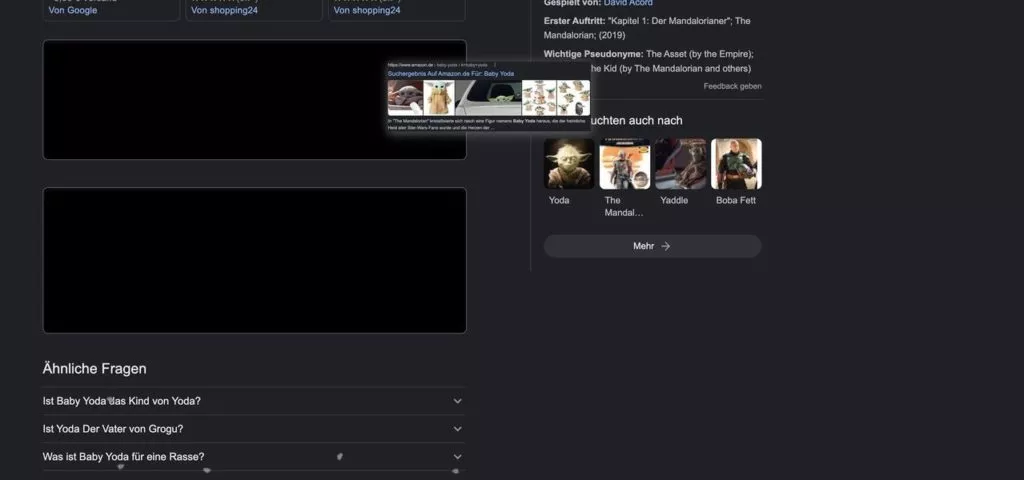The height and width of the screenshot is (480, 1024).
Task: Click the "Erster Auftritt:" label text
Action: (575, 21)
